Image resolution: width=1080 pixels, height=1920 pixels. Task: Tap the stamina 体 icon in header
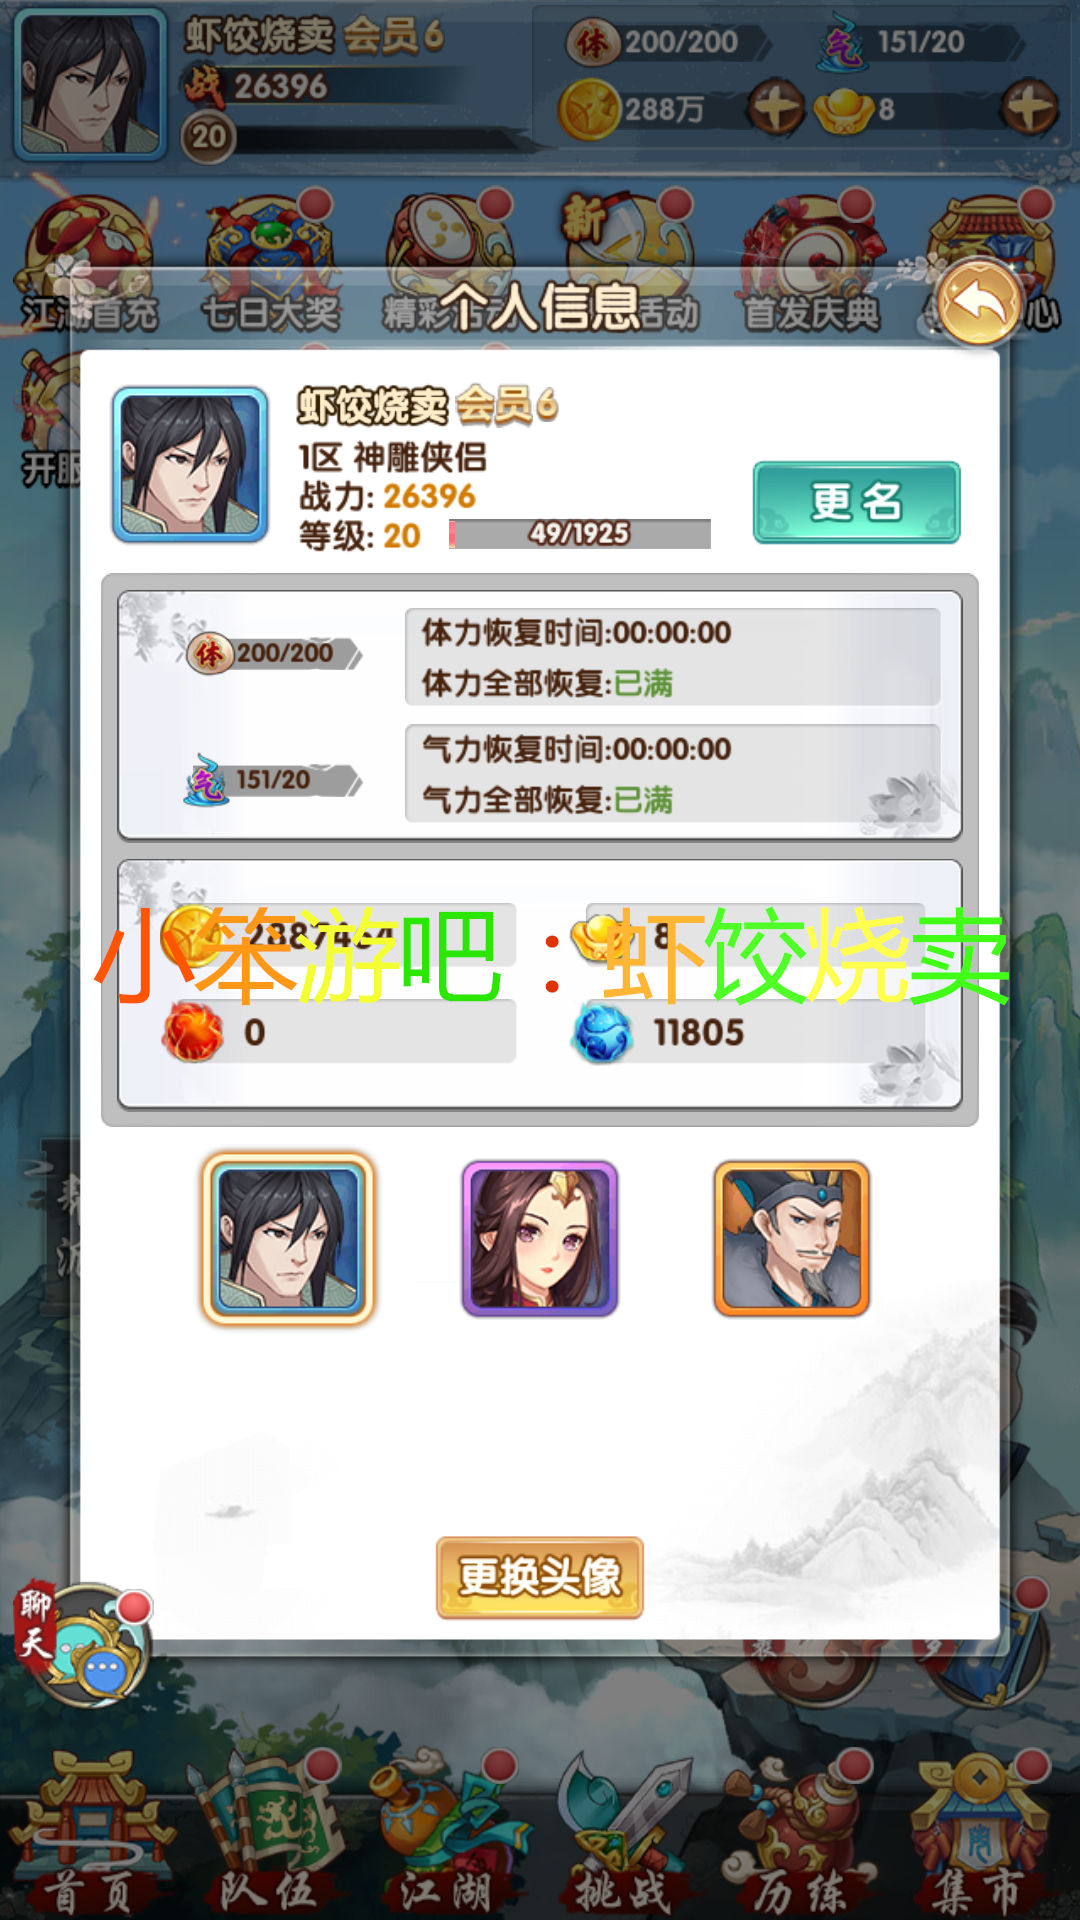591,43
